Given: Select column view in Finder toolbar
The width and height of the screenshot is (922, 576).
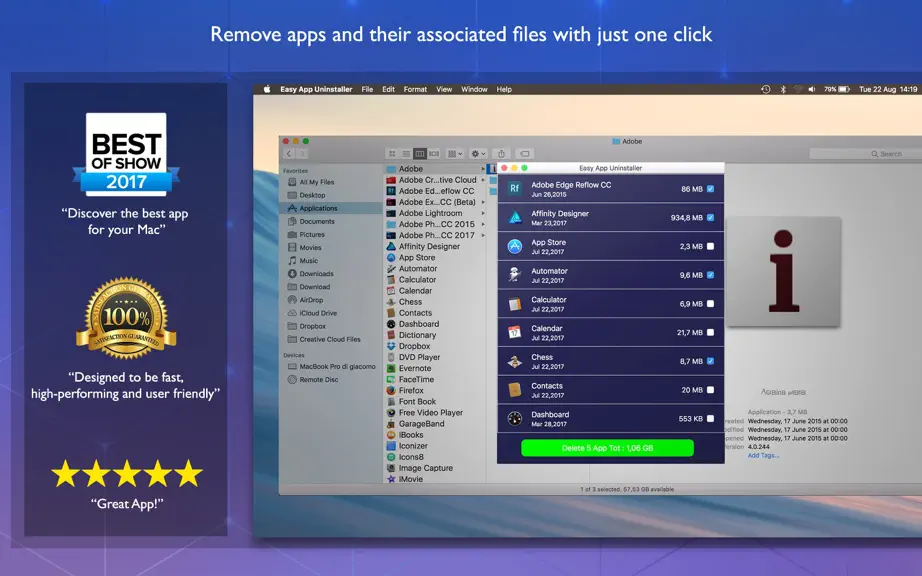Looking at the screenshot, I should pos(420,153).
